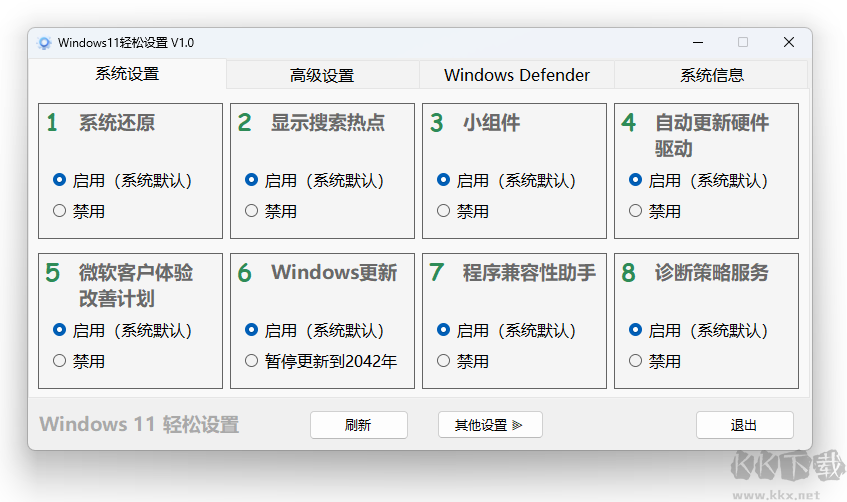Open the 系统信息 tab

pyautogui.click(x=711, y=75)
